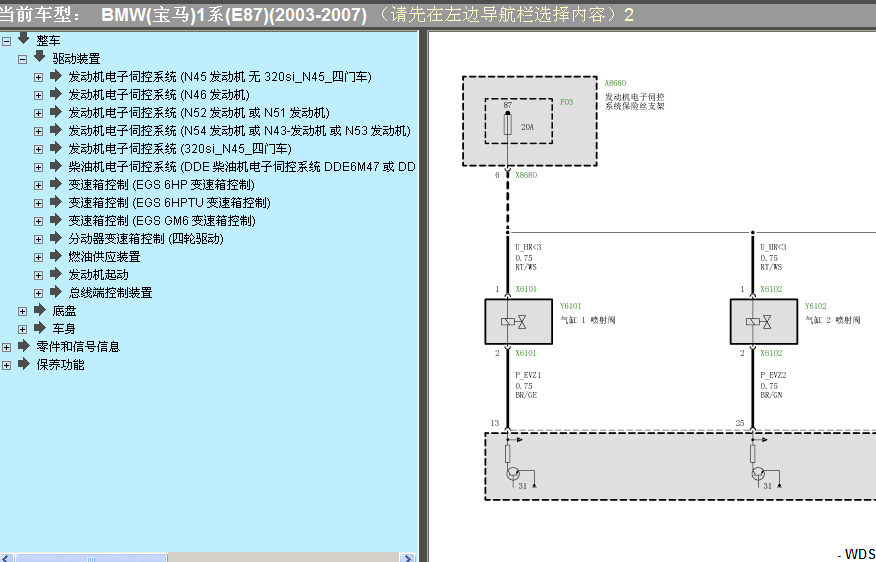Expand the 320si_N45_四门车 entry
Viewport: 876px width, 562px height.
coord(38,149)
